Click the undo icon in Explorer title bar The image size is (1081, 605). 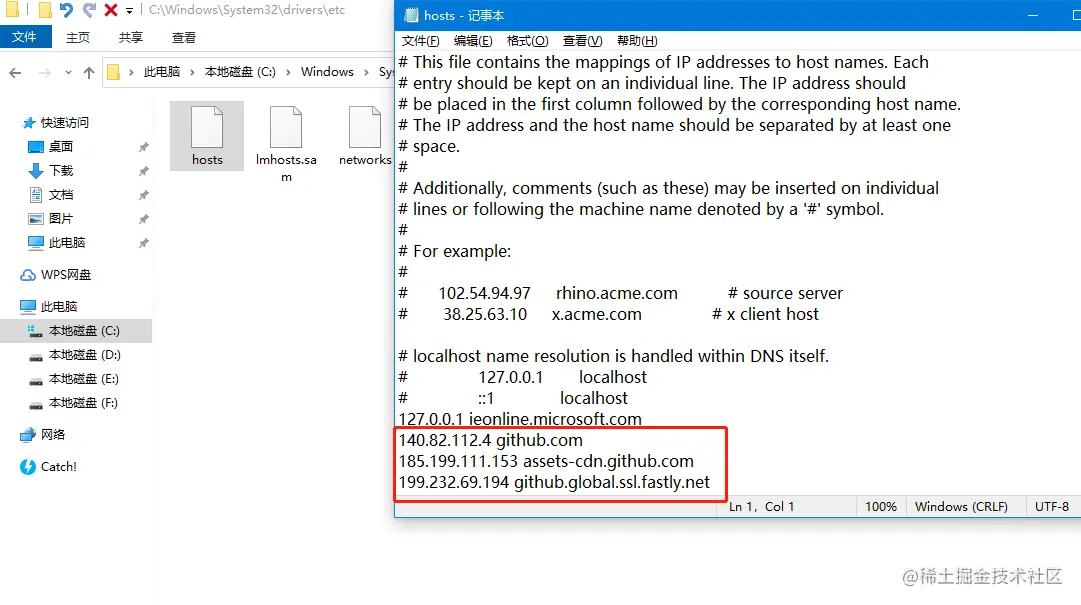point(66,10)
